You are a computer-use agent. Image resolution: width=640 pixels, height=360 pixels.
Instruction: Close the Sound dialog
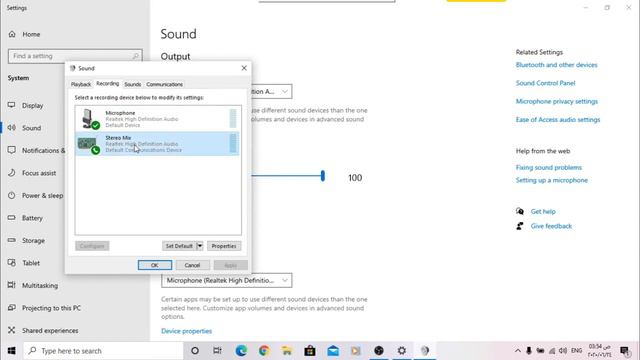(244, 68)
